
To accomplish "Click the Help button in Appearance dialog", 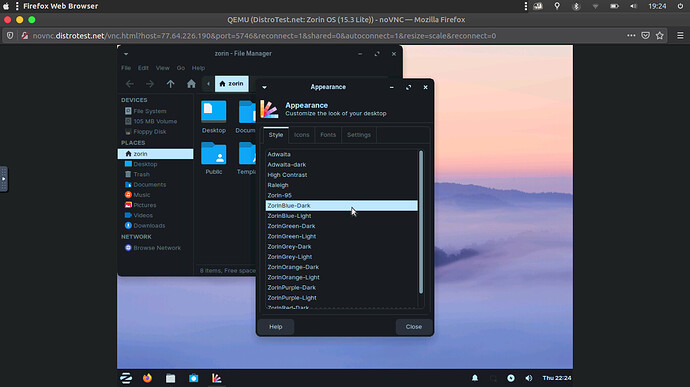I will tap(275, 327).
